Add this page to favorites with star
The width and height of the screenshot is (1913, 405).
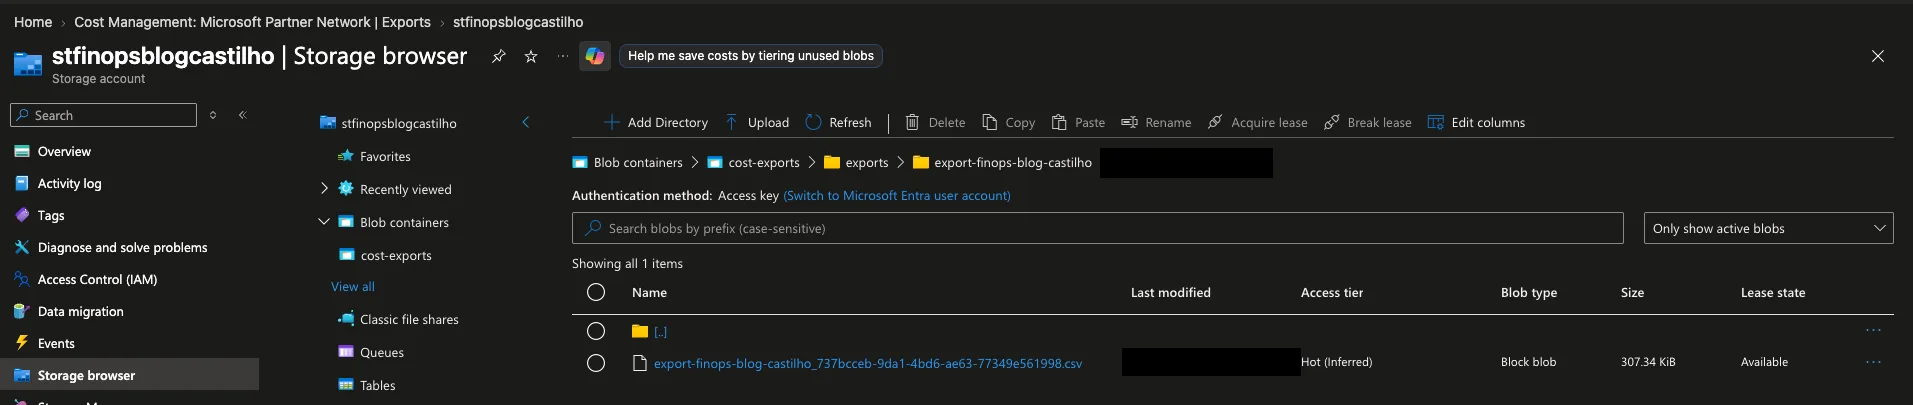[531, 57]
